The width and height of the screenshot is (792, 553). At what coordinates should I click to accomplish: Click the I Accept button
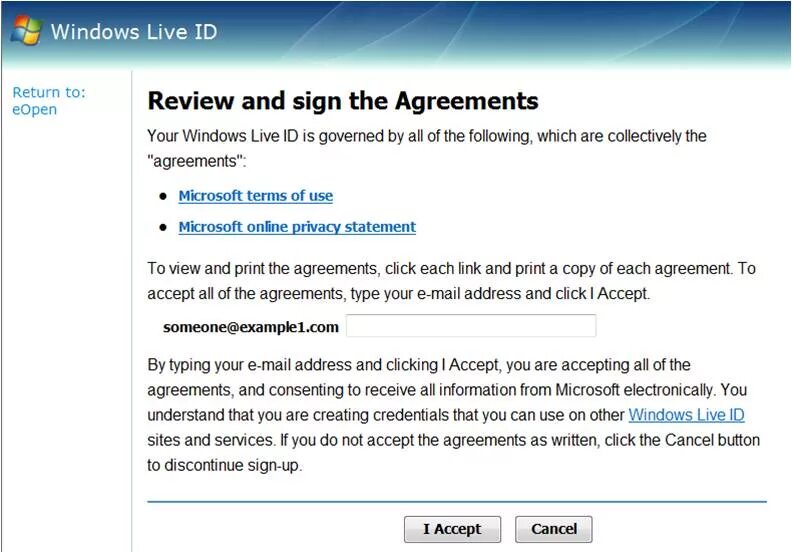452,529
